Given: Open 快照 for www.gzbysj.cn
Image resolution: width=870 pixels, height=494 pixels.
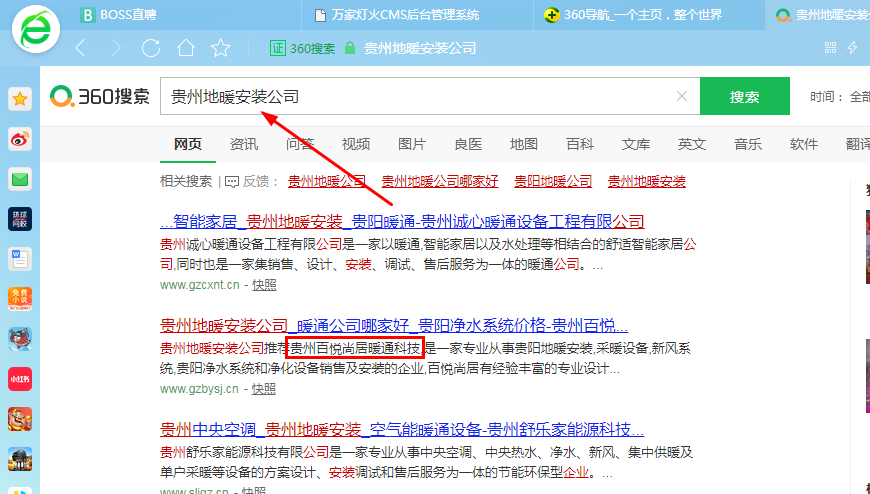Looking at the screenshot, I should pos(264,389).
